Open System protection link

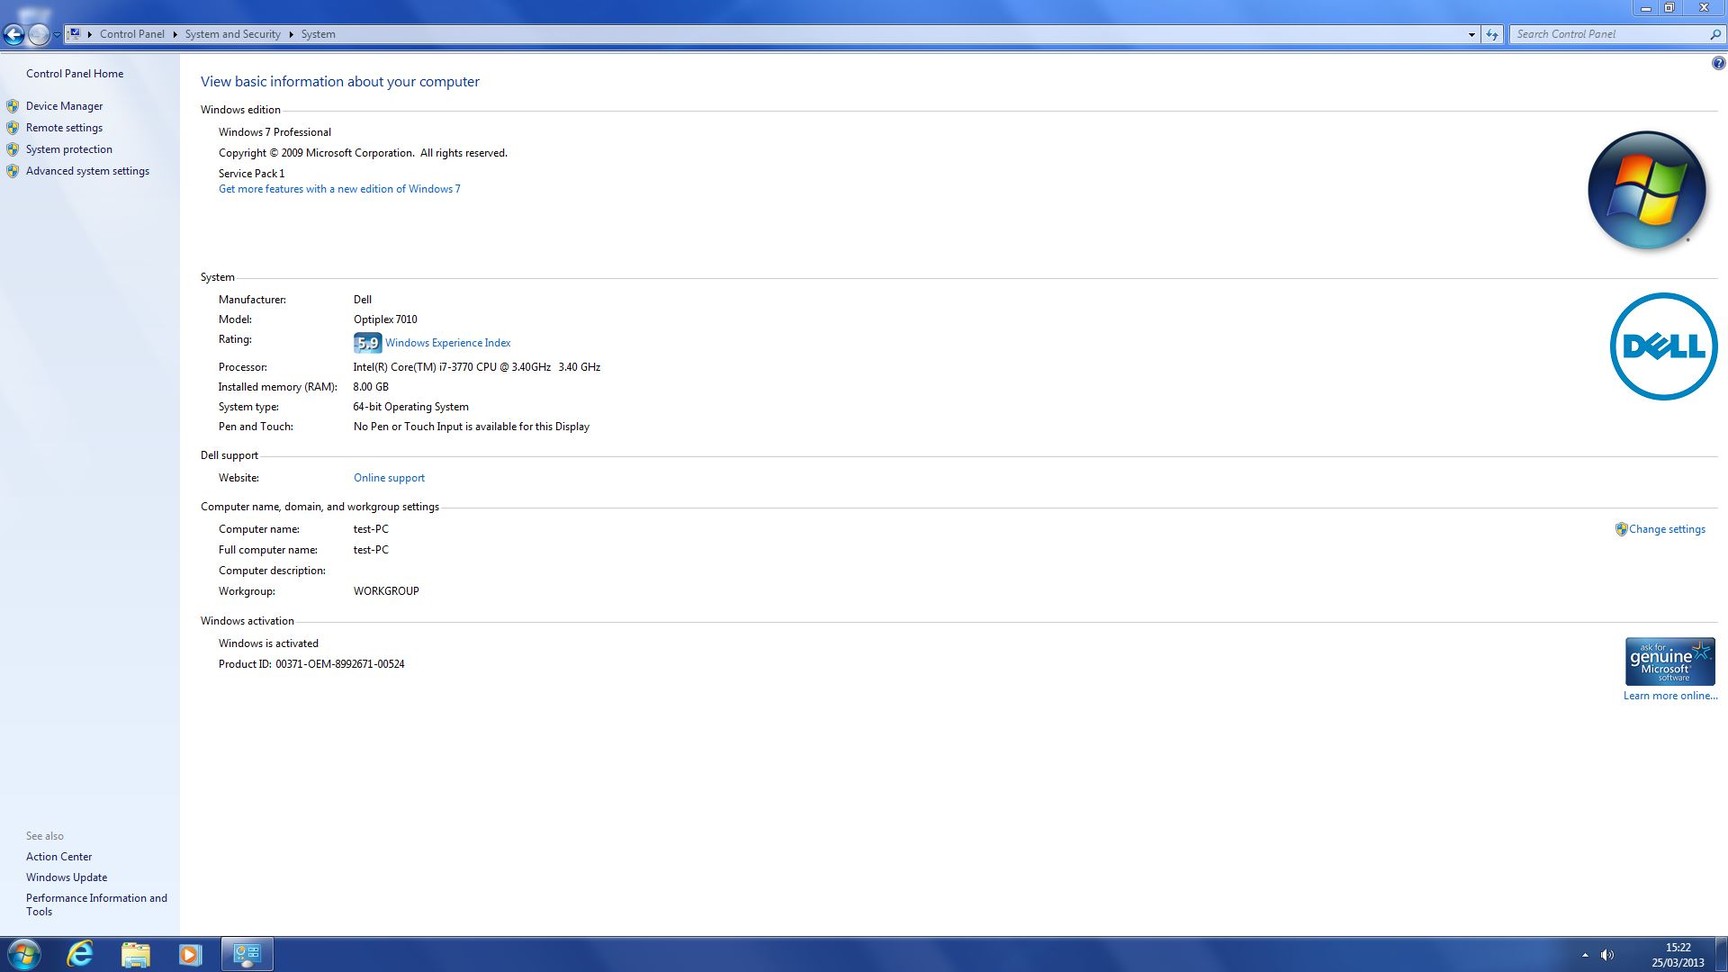pos(69,149)
